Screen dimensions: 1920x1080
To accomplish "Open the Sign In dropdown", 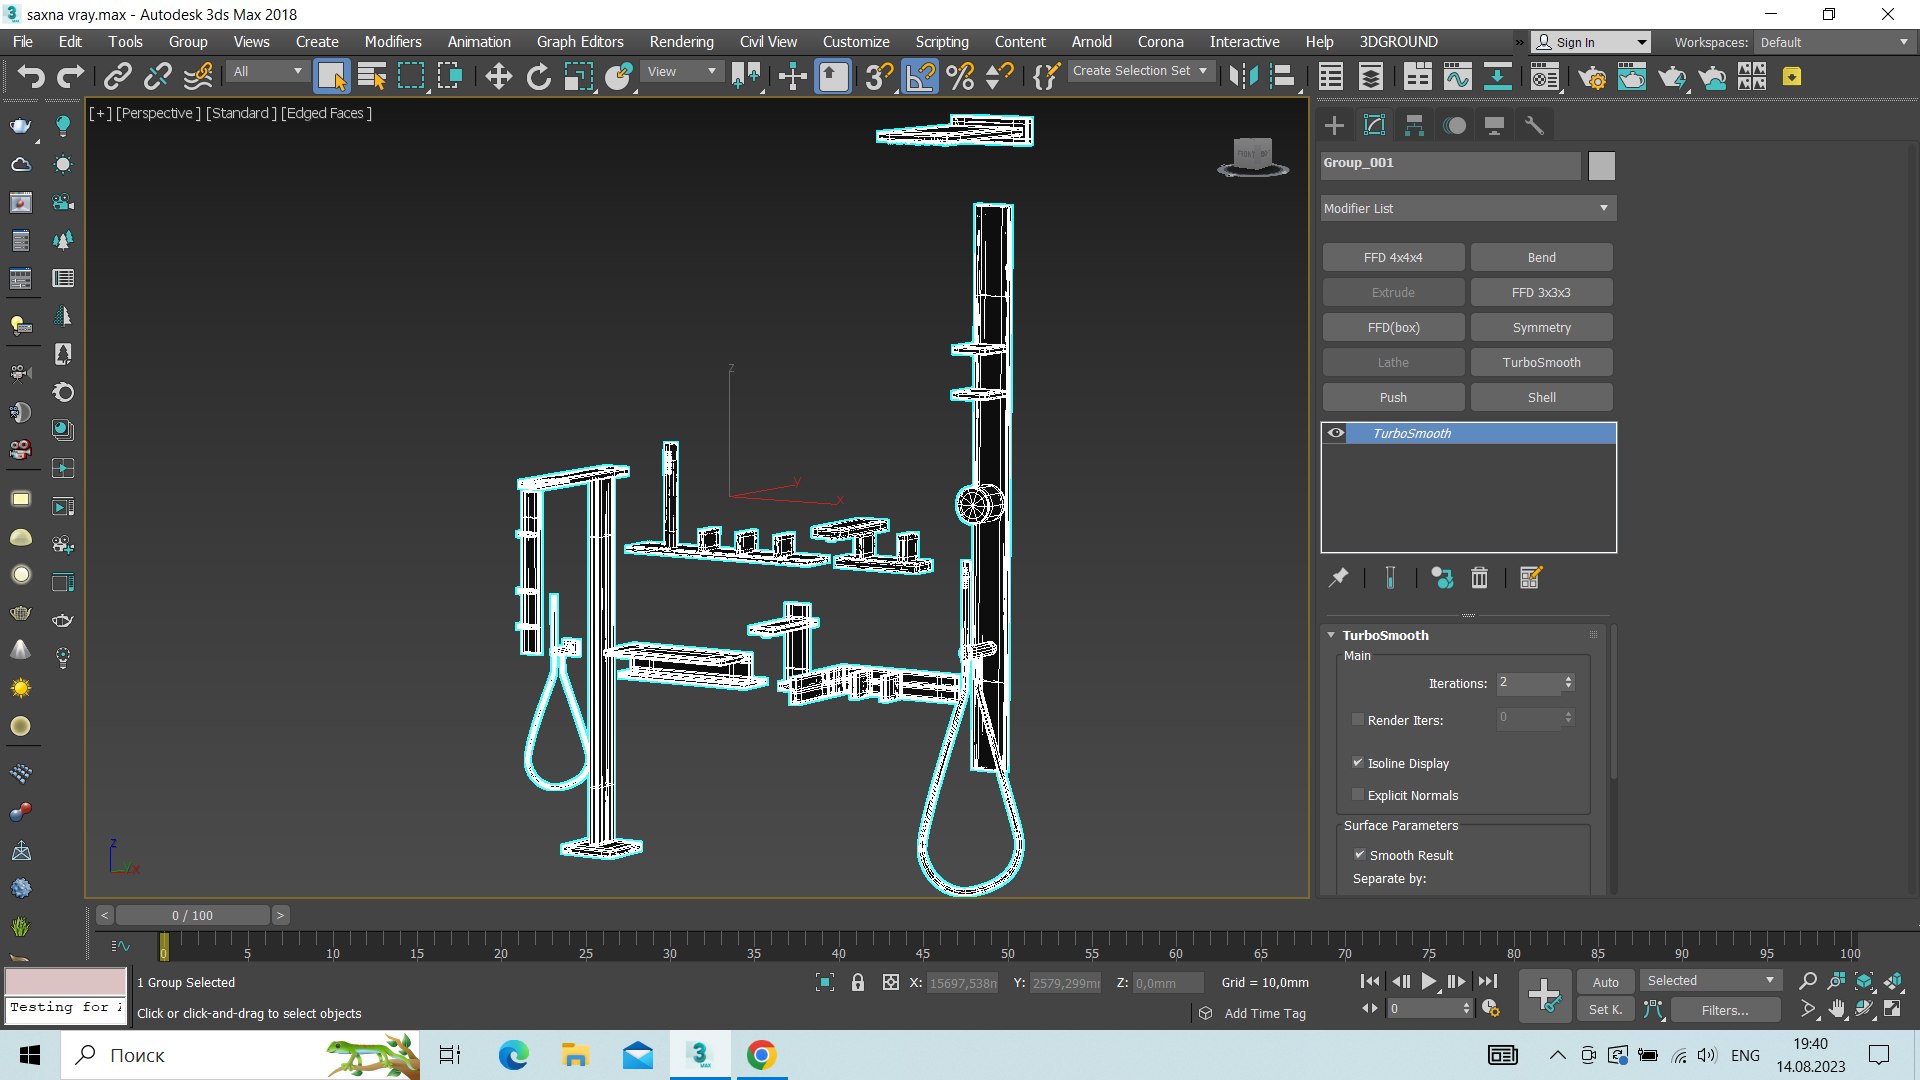I will coord(1592,42).
